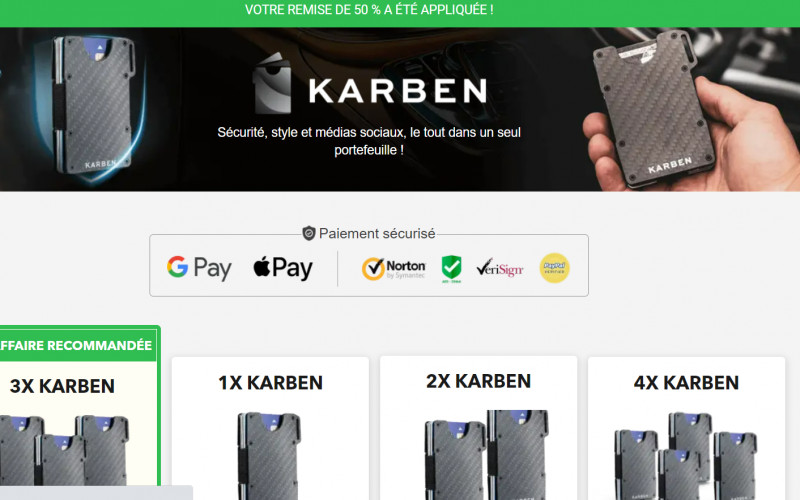Click the Karben shield logo icon
Viewport: 800px width, 500px height.
coord(273,83)
